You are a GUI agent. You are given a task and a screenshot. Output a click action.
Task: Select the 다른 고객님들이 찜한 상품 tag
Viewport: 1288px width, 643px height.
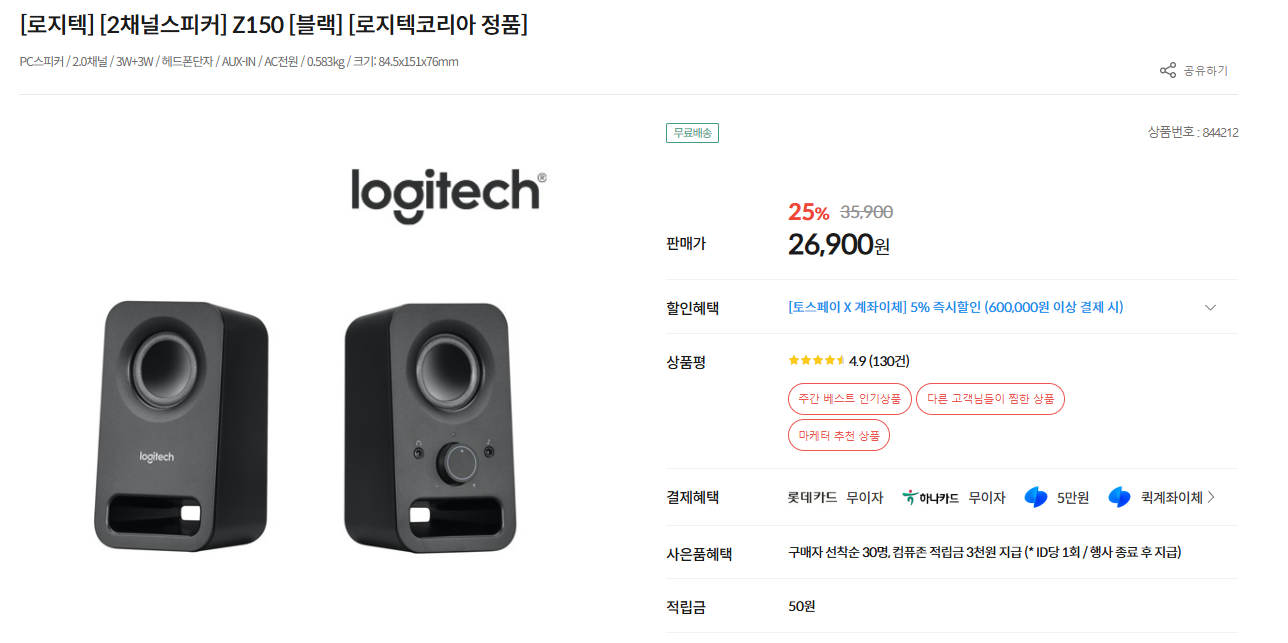pos(990,399)
